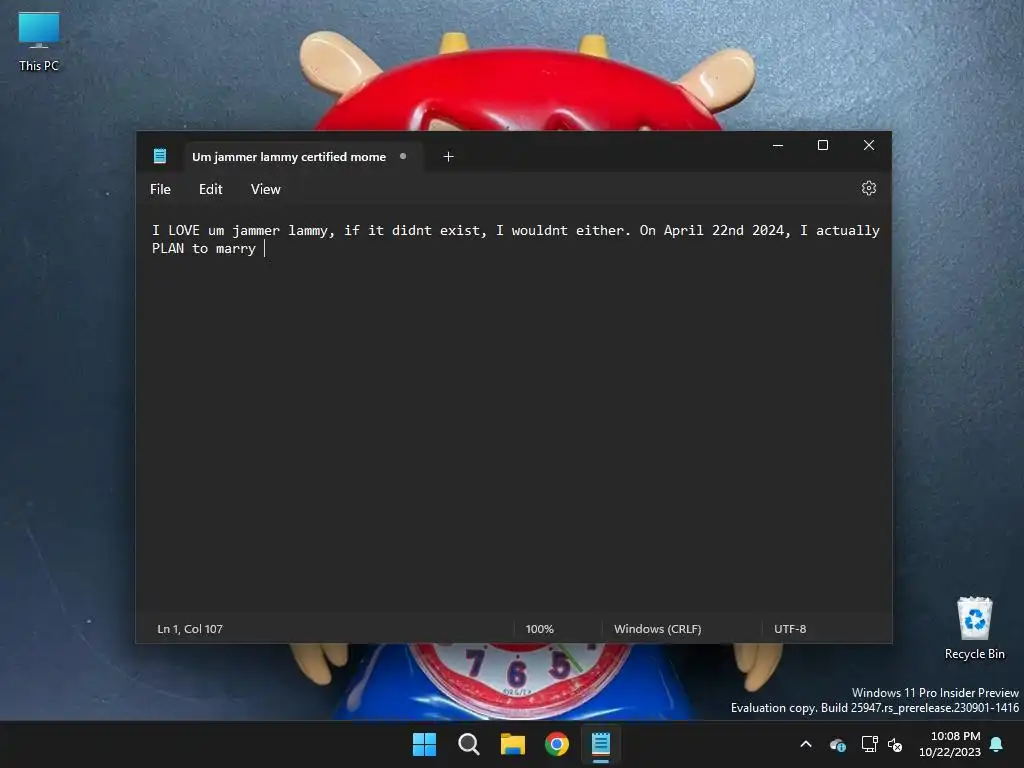Open the Edit menu
The height and width of the screenshot is (768, 1024).
point(210,189)
